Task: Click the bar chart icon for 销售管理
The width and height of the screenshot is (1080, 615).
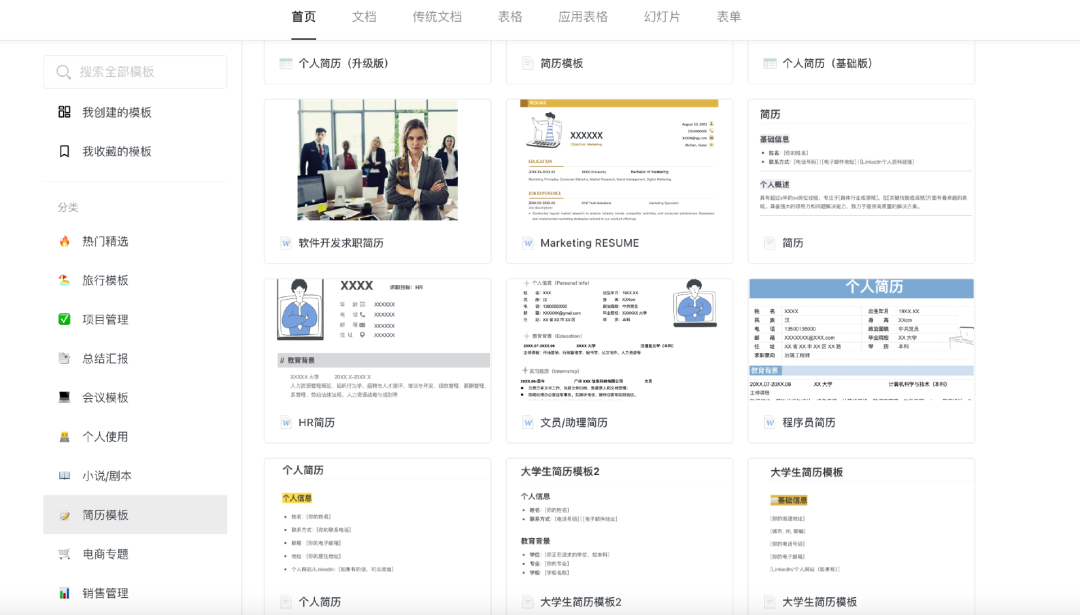Action: point(64,593)
